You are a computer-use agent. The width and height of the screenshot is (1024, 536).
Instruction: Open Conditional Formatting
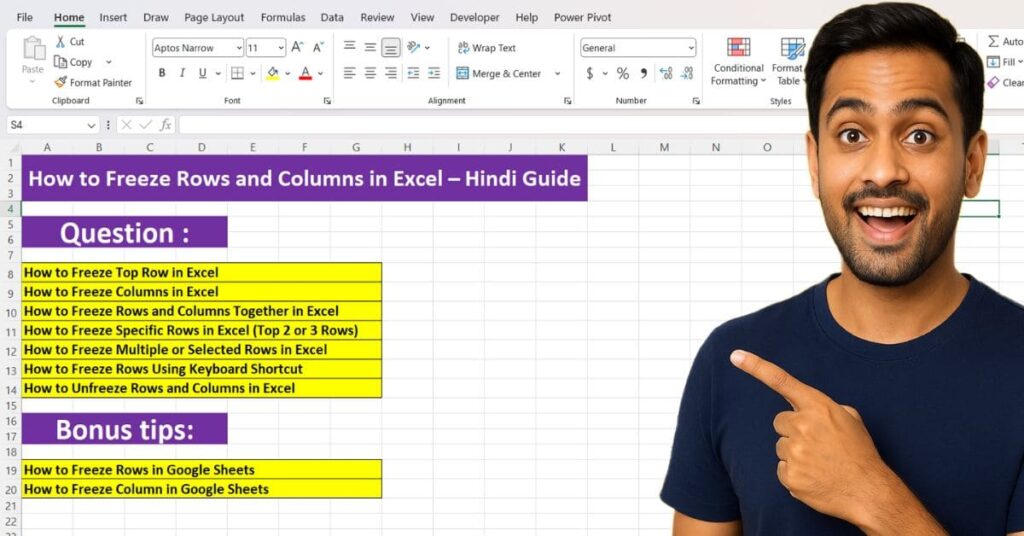[x=738, y=62]
